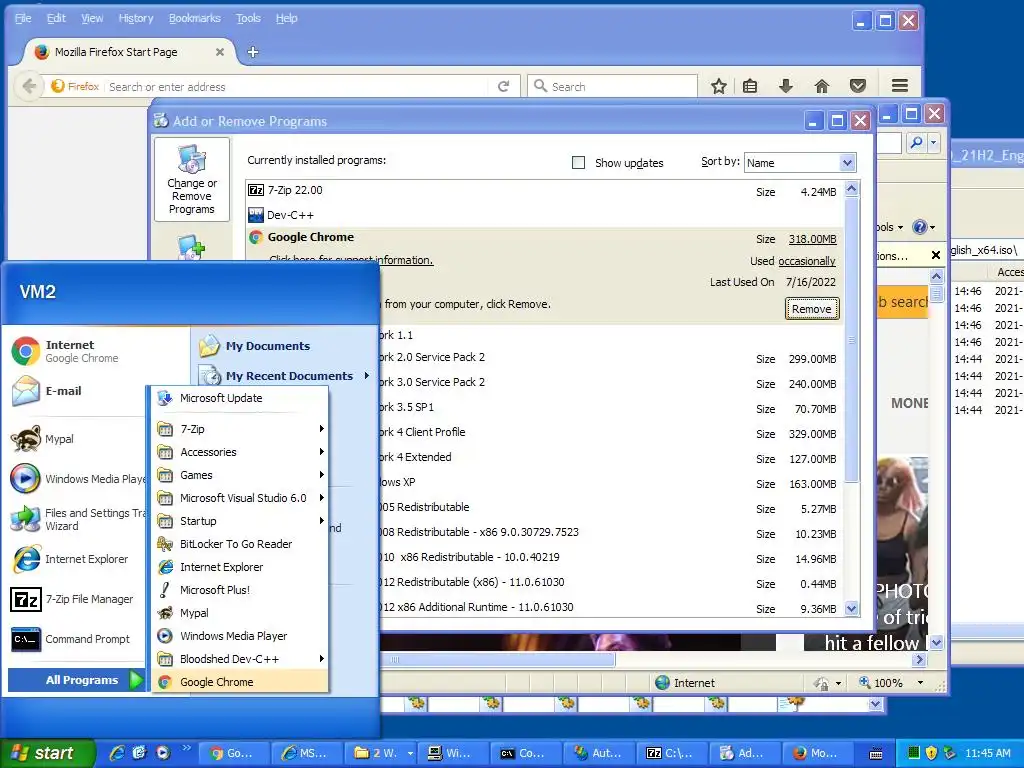The image size is (1024, 768).
Task: Close Mozilla Firefox Start Page tab
Action: (x=220, y=52)
